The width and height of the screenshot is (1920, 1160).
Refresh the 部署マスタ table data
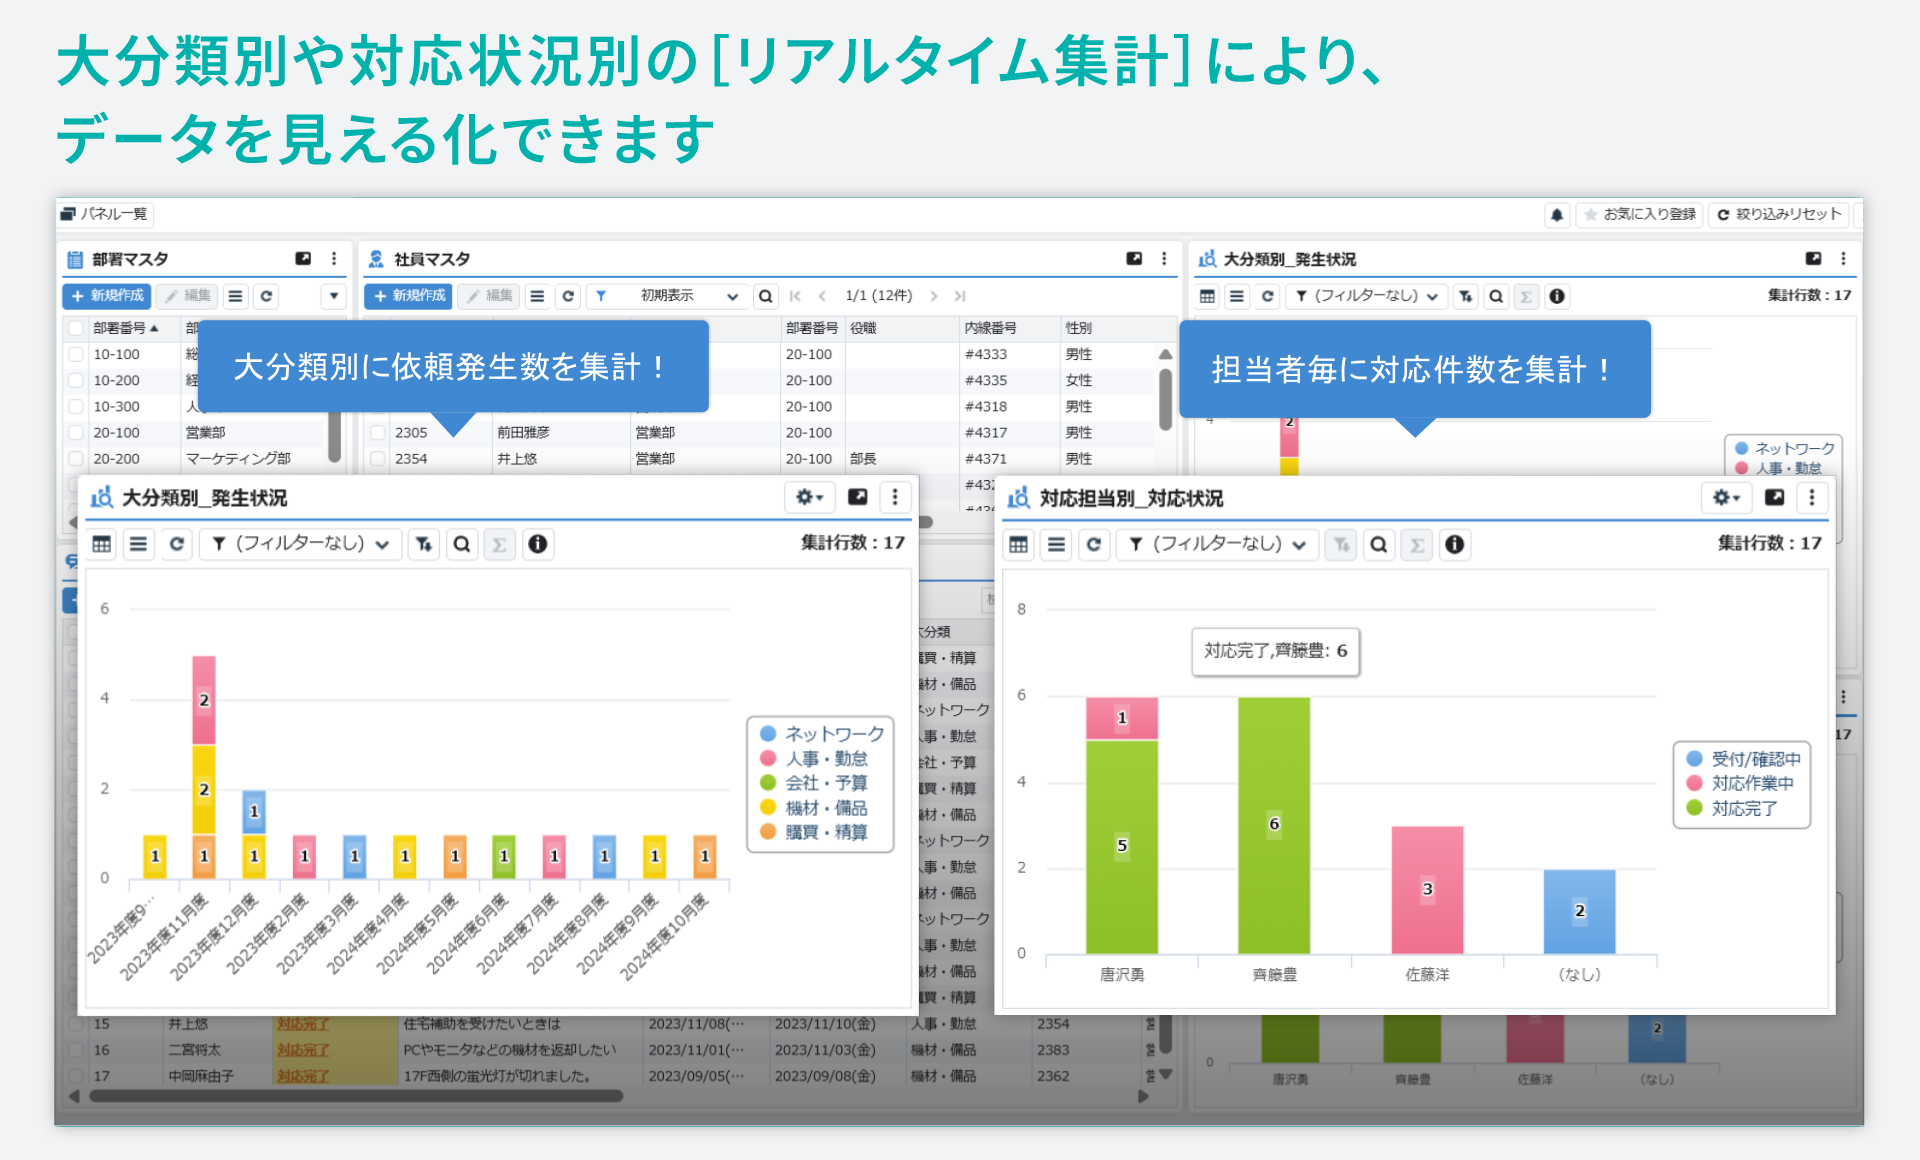[x=265, y=296]
